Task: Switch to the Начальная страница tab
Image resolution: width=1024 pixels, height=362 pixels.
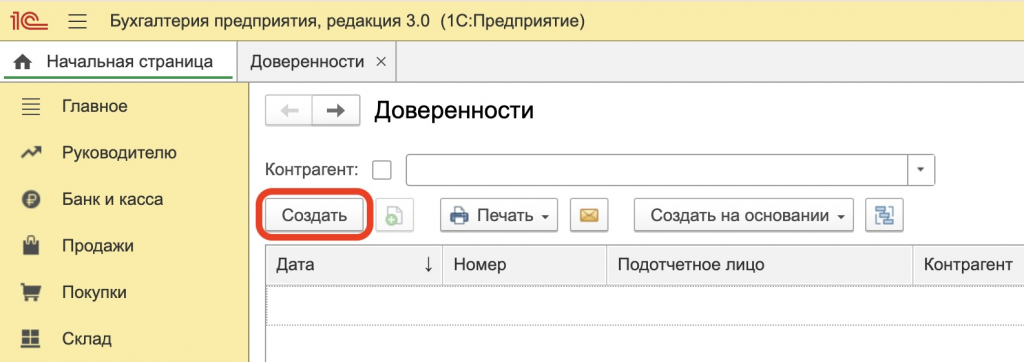Action: [118, 62]
